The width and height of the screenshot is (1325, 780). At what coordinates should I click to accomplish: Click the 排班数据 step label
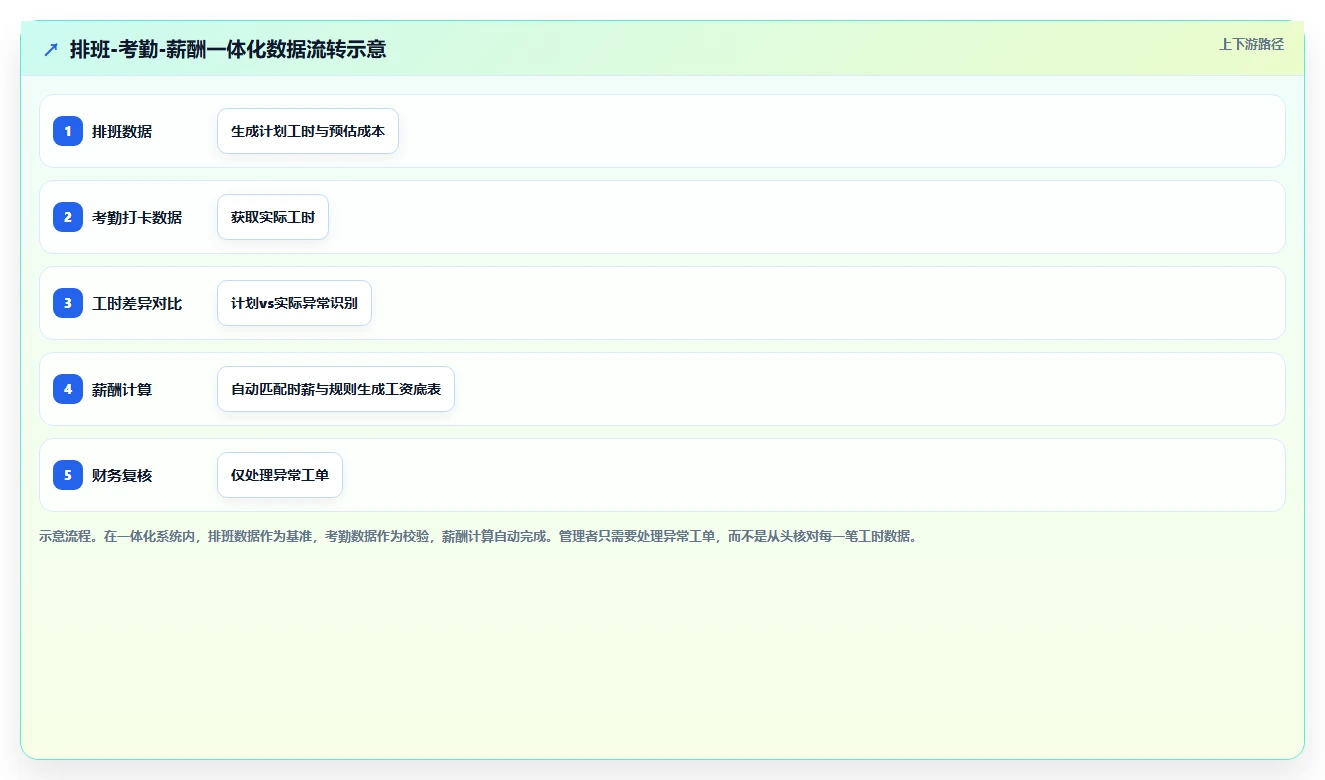click(122, 131)
